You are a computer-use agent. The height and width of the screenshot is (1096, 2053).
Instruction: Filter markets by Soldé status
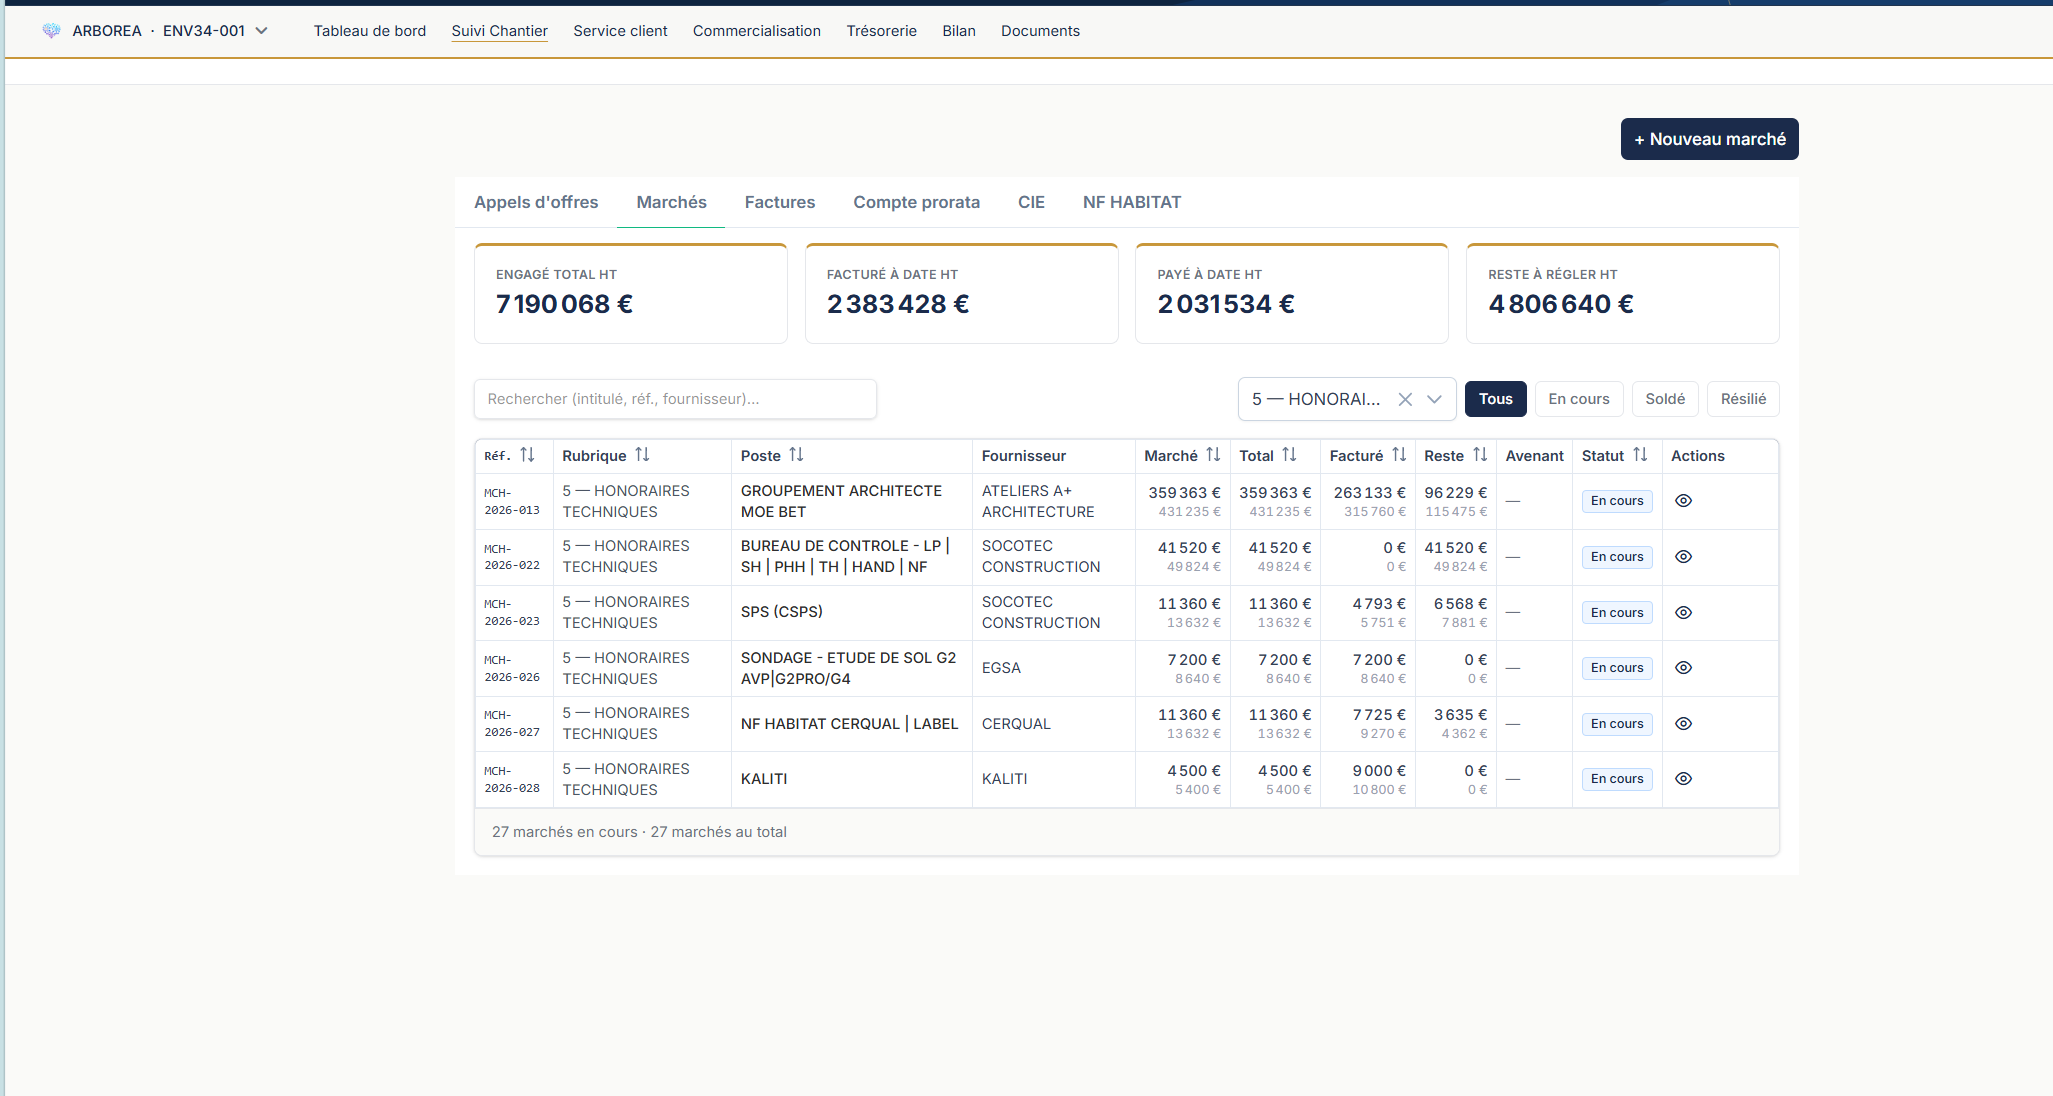coord(1665,399)
